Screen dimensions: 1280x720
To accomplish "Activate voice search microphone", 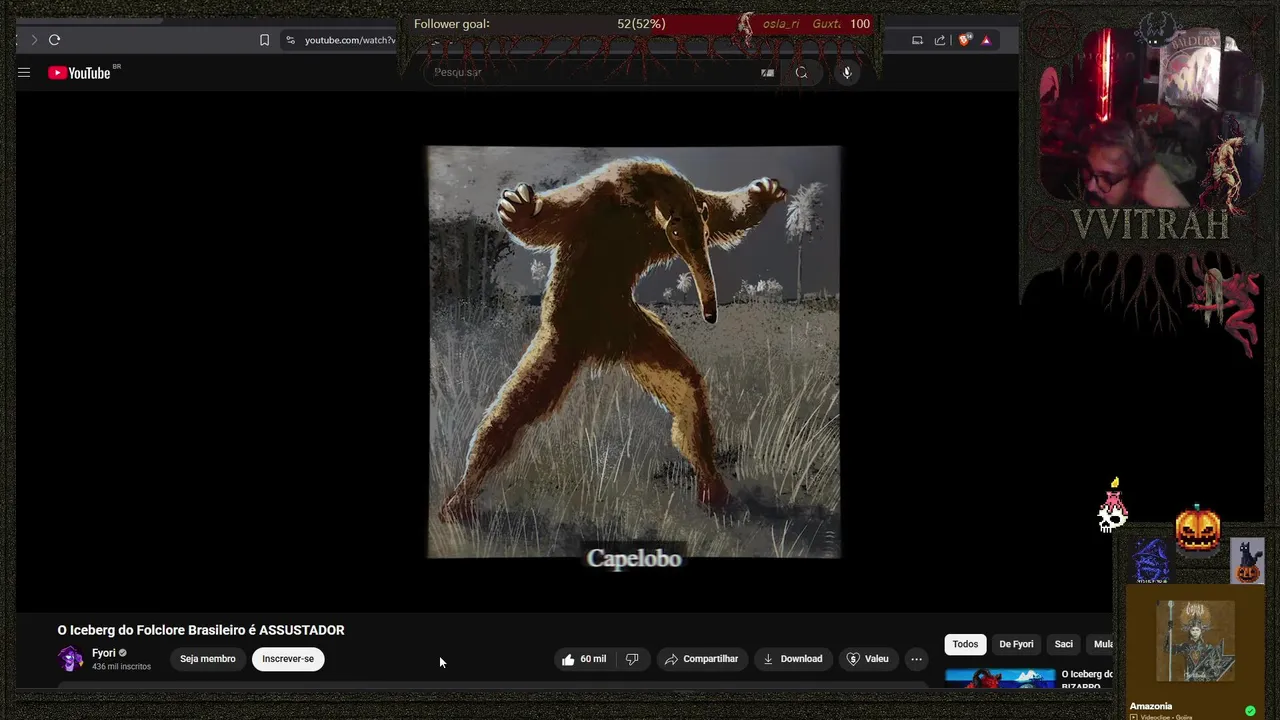I will coord(847,72).
